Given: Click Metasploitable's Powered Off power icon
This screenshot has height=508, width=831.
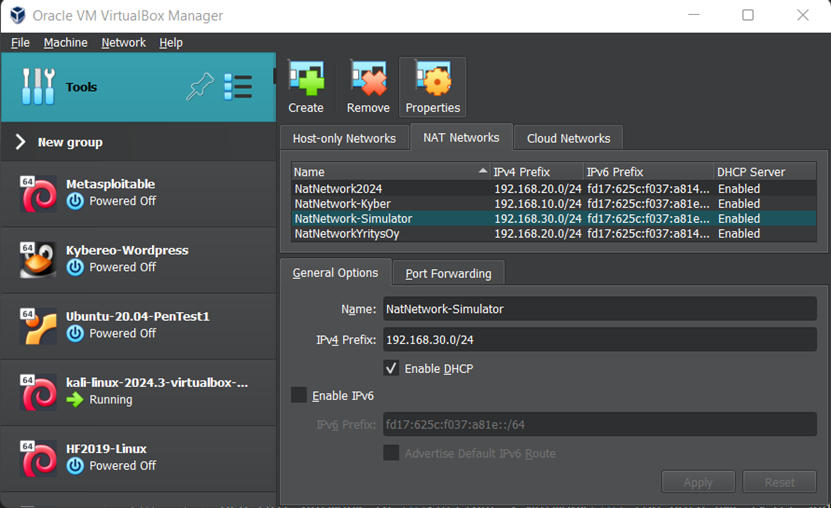Looking at the screenshot, I should pyautogui.click(x=75, y=201).
